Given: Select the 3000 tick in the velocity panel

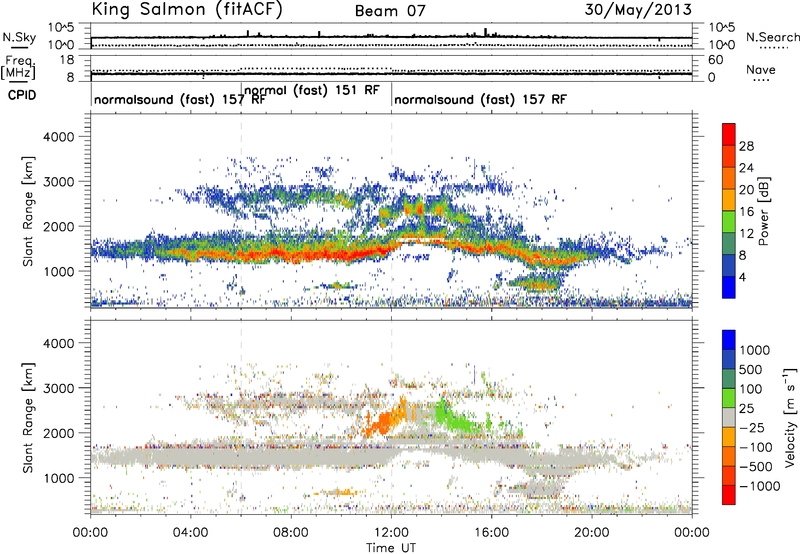Looking at the screenshot, I should click(x=58, y=388).
